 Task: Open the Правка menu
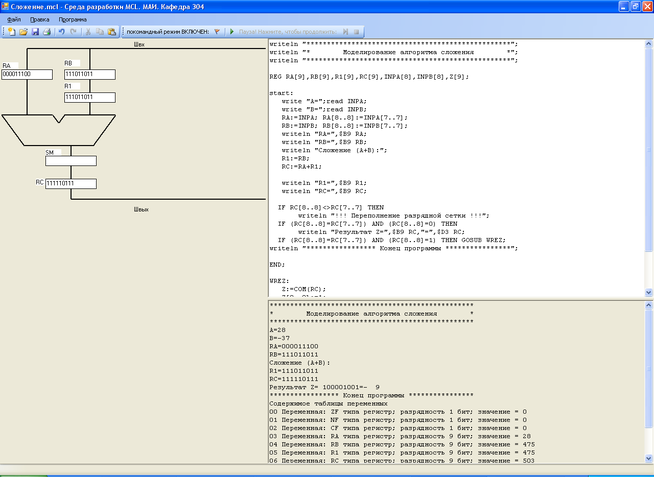pyautogui.click(x=39, y=19)
